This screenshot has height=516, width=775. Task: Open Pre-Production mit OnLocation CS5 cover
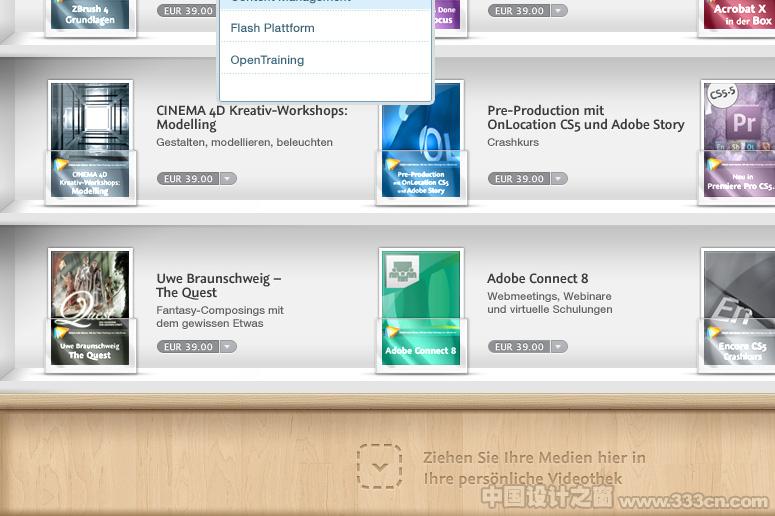point(421,140)
